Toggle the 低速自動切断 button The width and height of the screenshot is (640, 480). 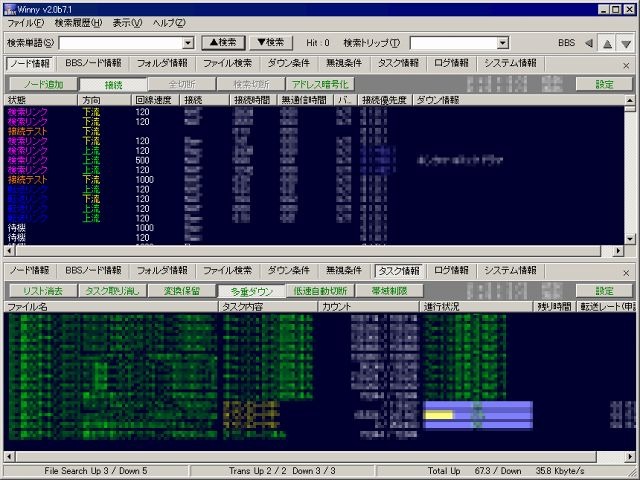[x=320, y=291]
